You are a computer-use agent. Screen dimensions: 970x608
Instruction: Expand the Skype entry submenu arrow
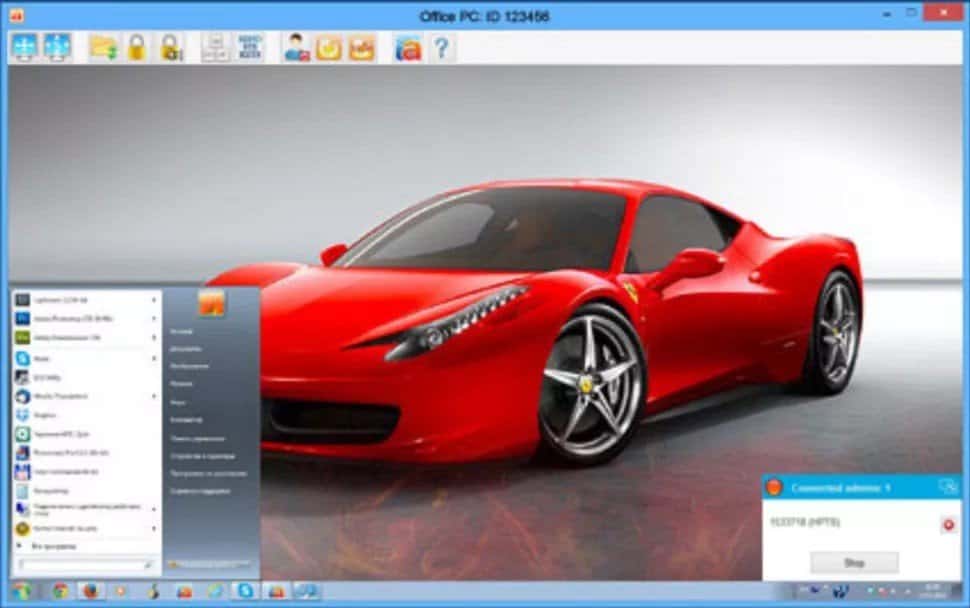[154, 358]
